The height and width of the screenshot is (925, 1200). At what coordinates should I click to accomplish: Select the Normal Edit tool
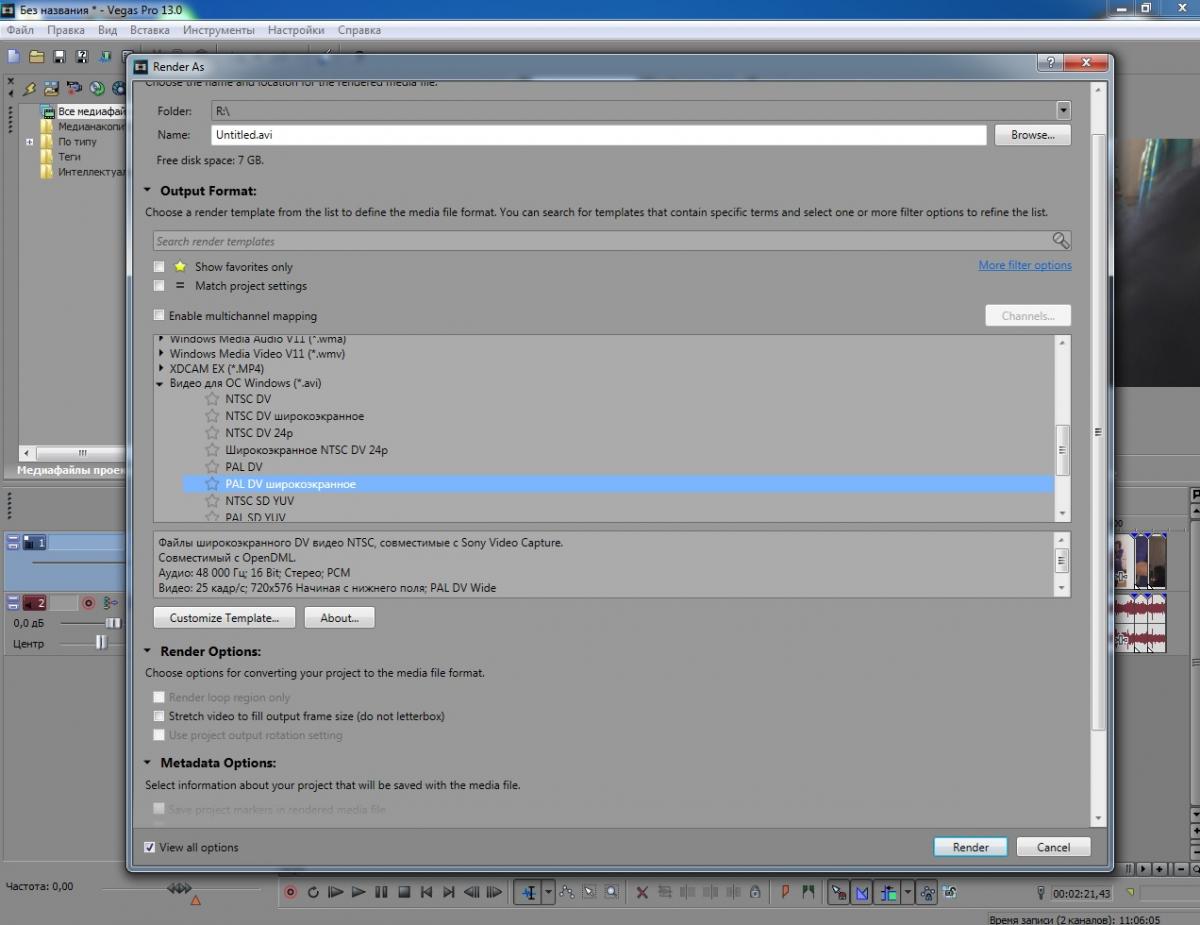(529, 892)
